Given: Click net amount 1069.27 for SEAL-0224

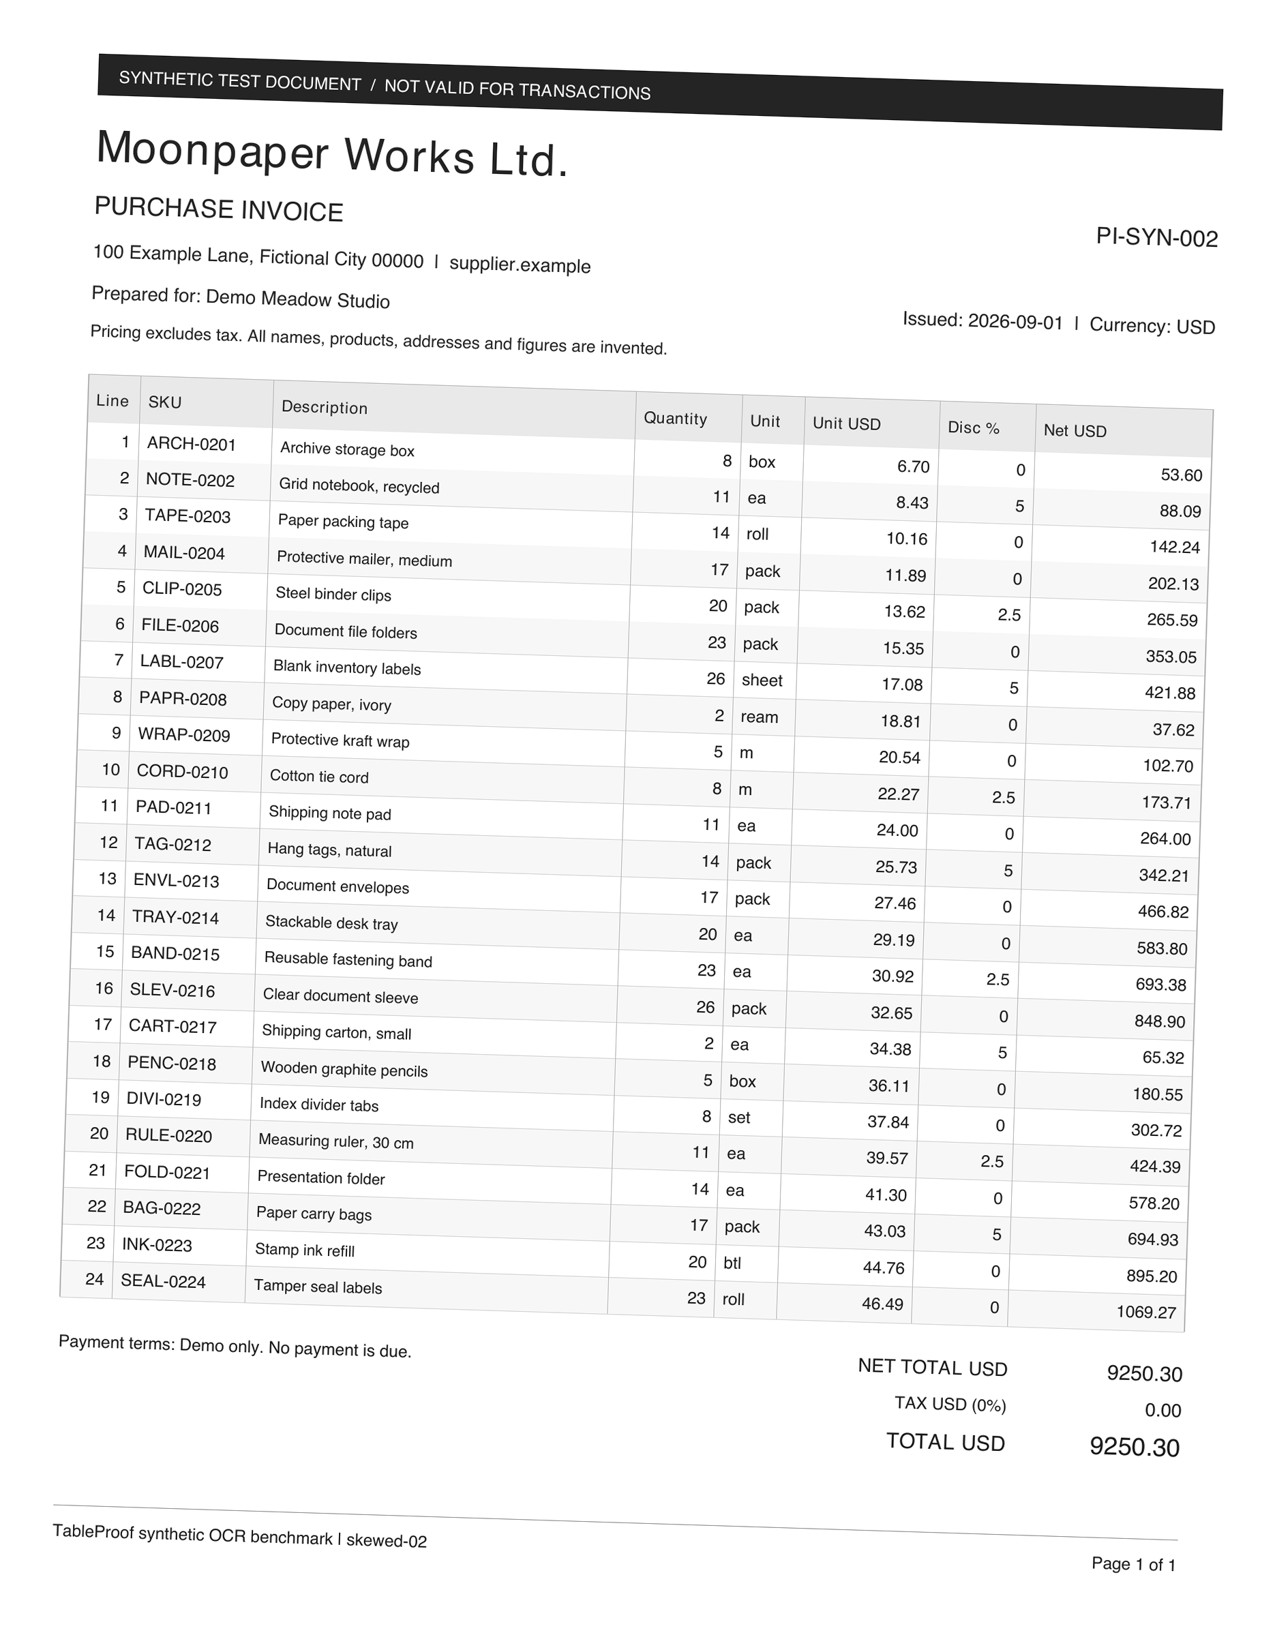Looking at the screenshot, I should [x=1146, y=1312].
